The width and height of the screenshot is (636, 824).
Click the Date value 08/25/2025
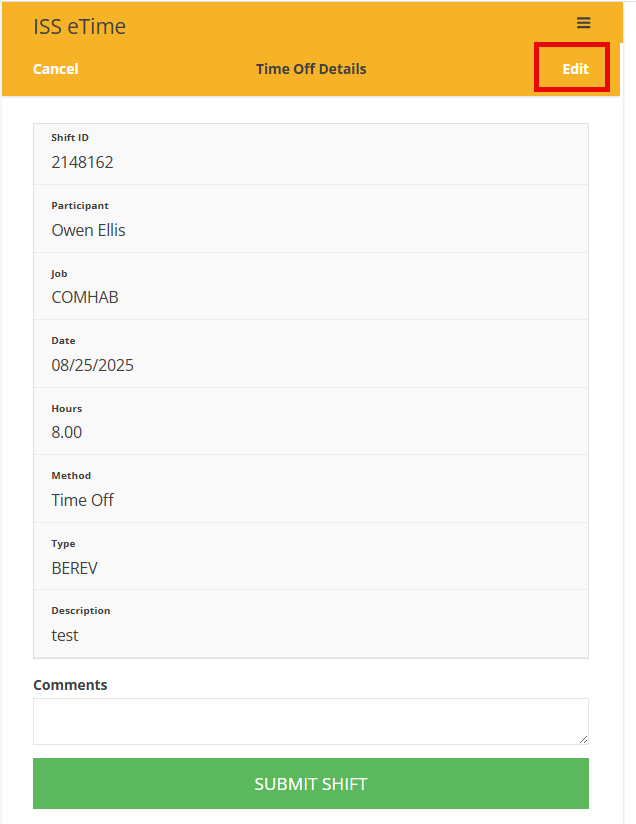pos(93,365)
